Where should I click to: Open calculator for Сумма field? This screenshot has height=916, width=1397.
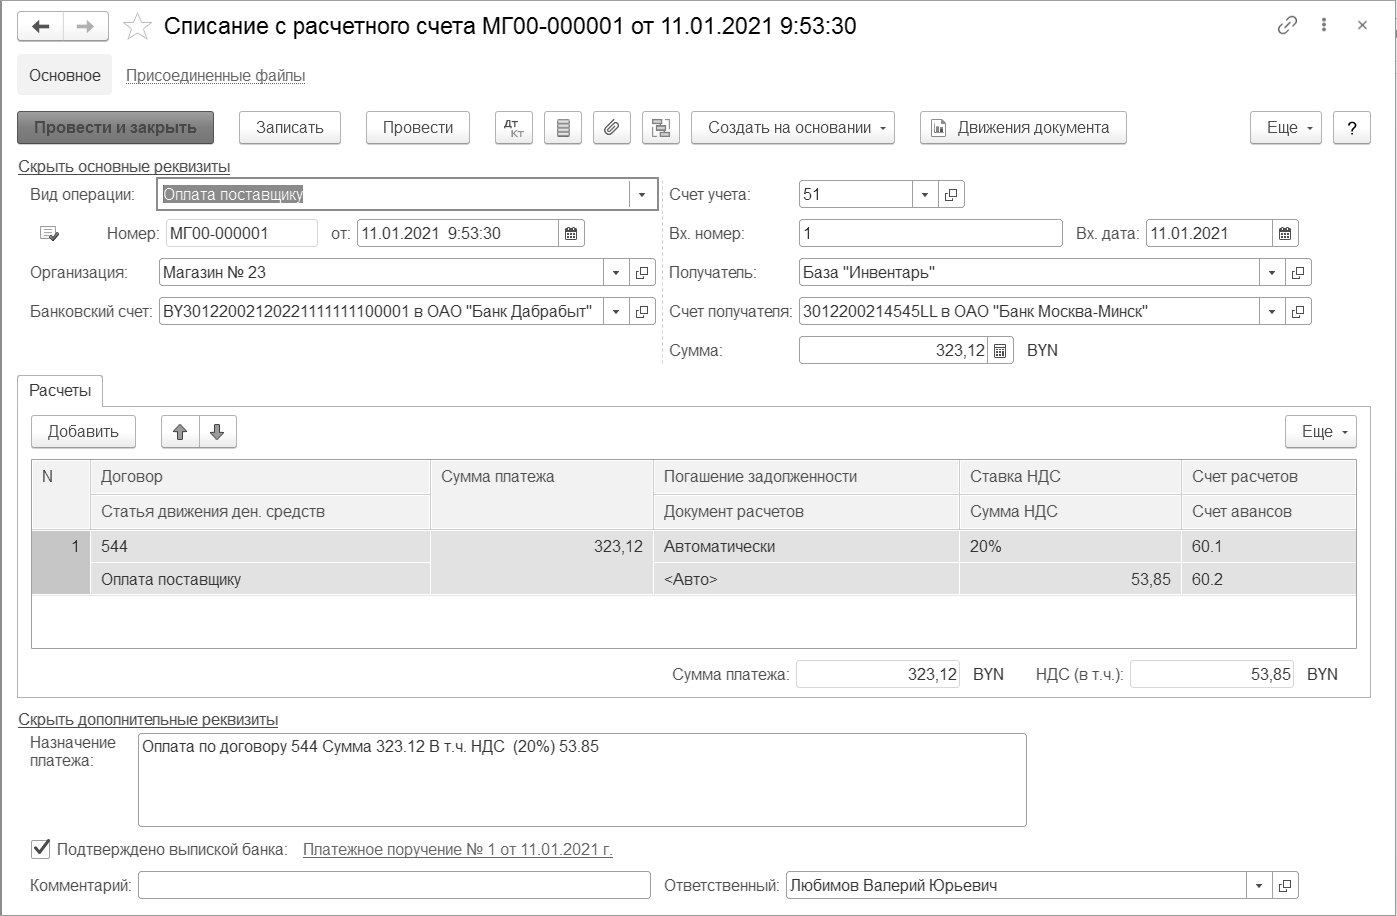click(x=1001, y=351)
